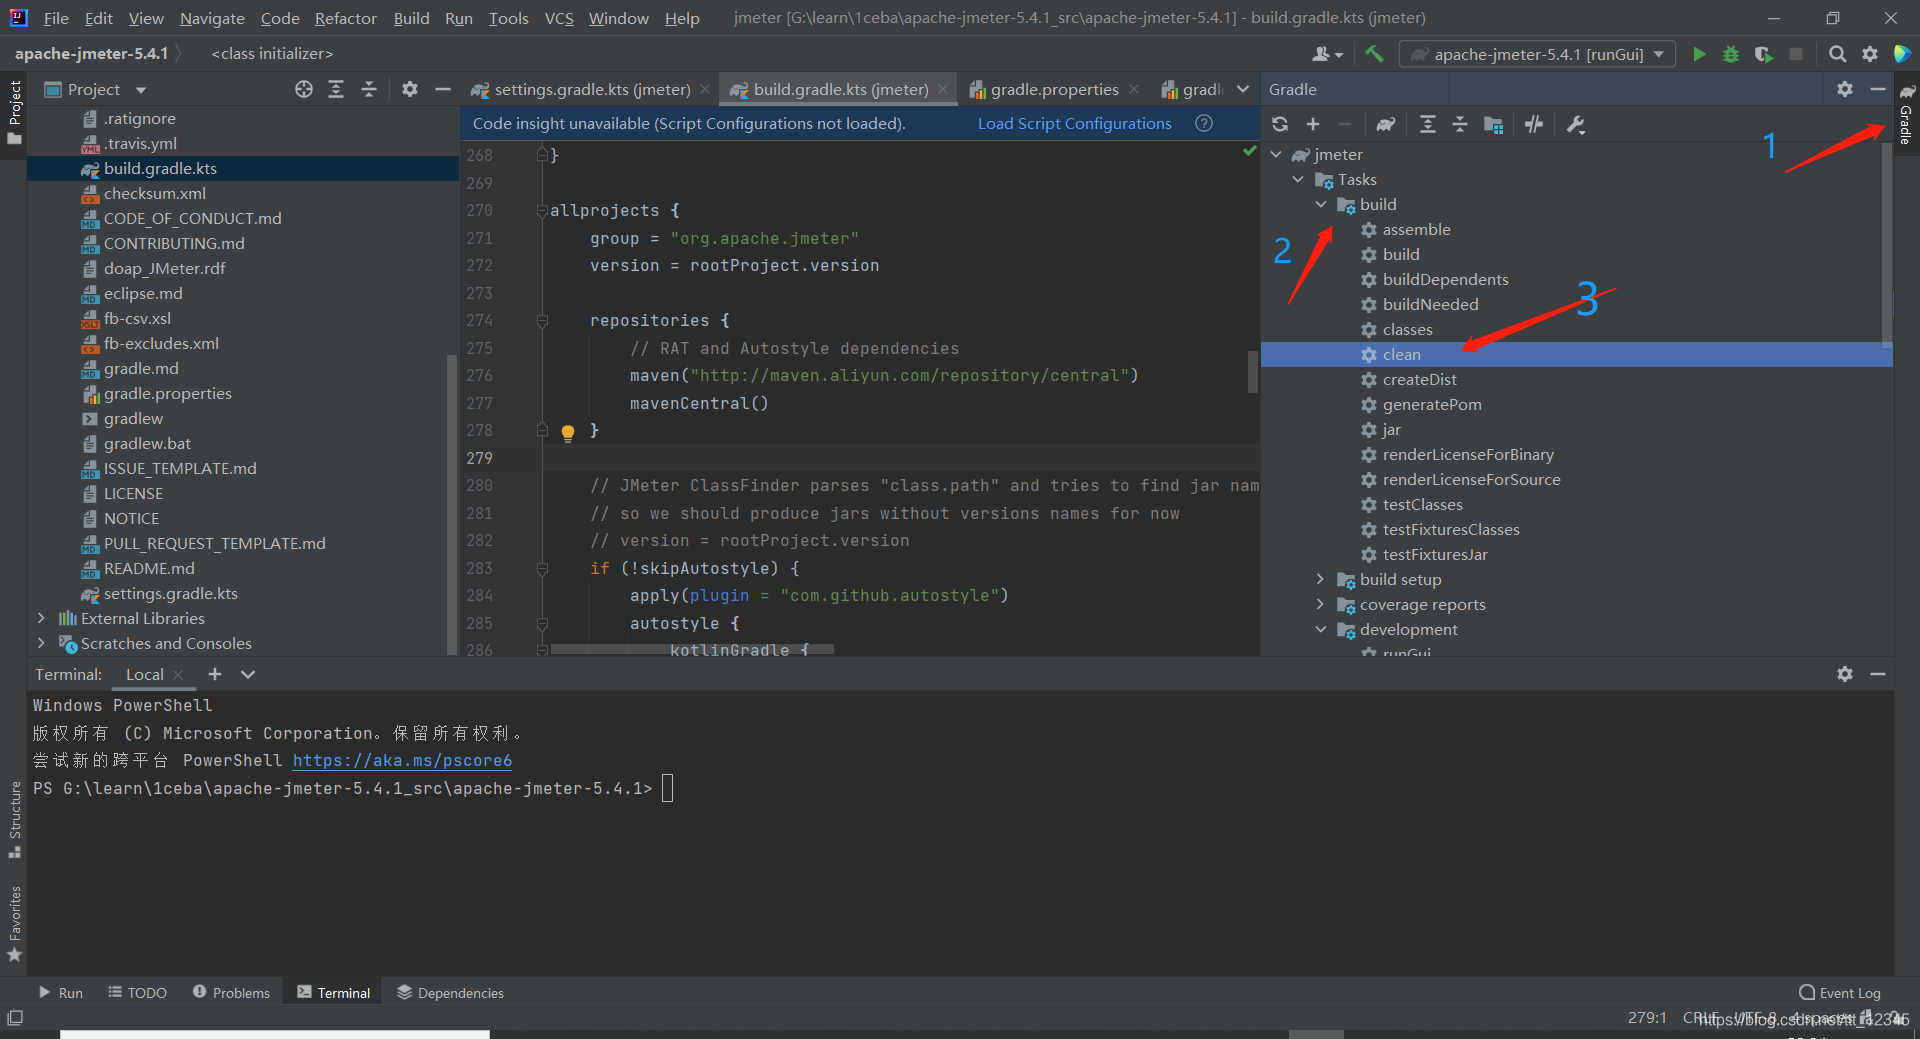
Task: Open Terminal panel settings gear
Action: tap(1845, 674)
